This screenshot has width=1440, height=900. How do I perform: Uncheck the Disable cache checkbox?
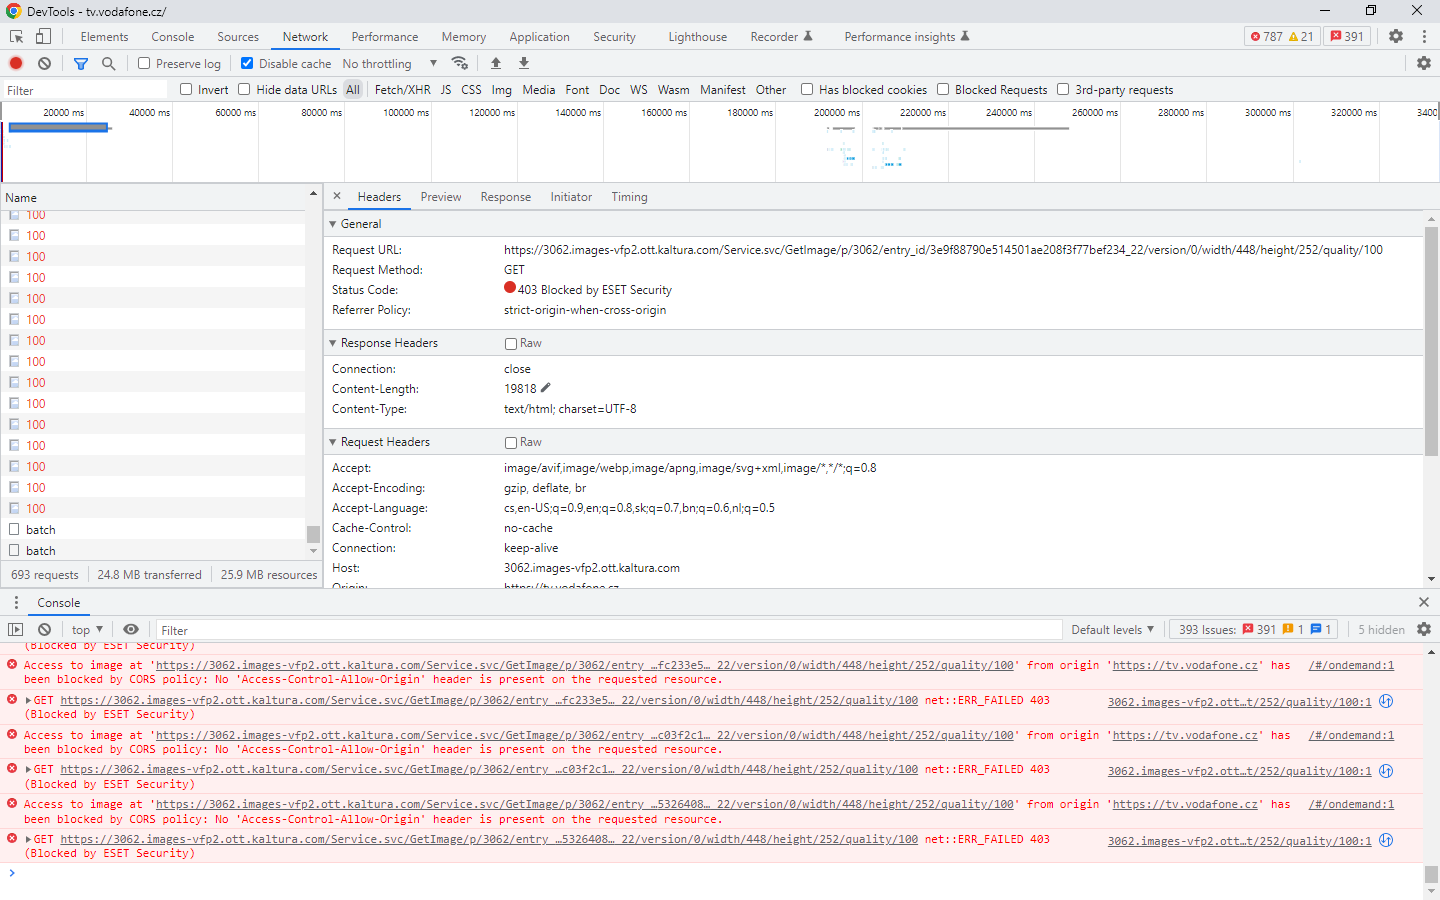click(x=247, y=63)
